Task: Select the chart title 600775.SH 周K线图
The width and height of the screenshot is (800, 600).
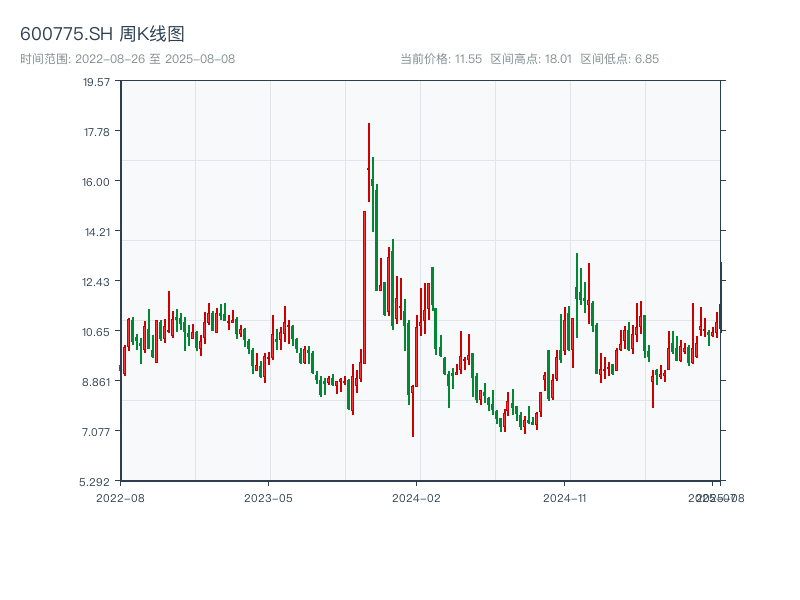Action: pos(102,34)
